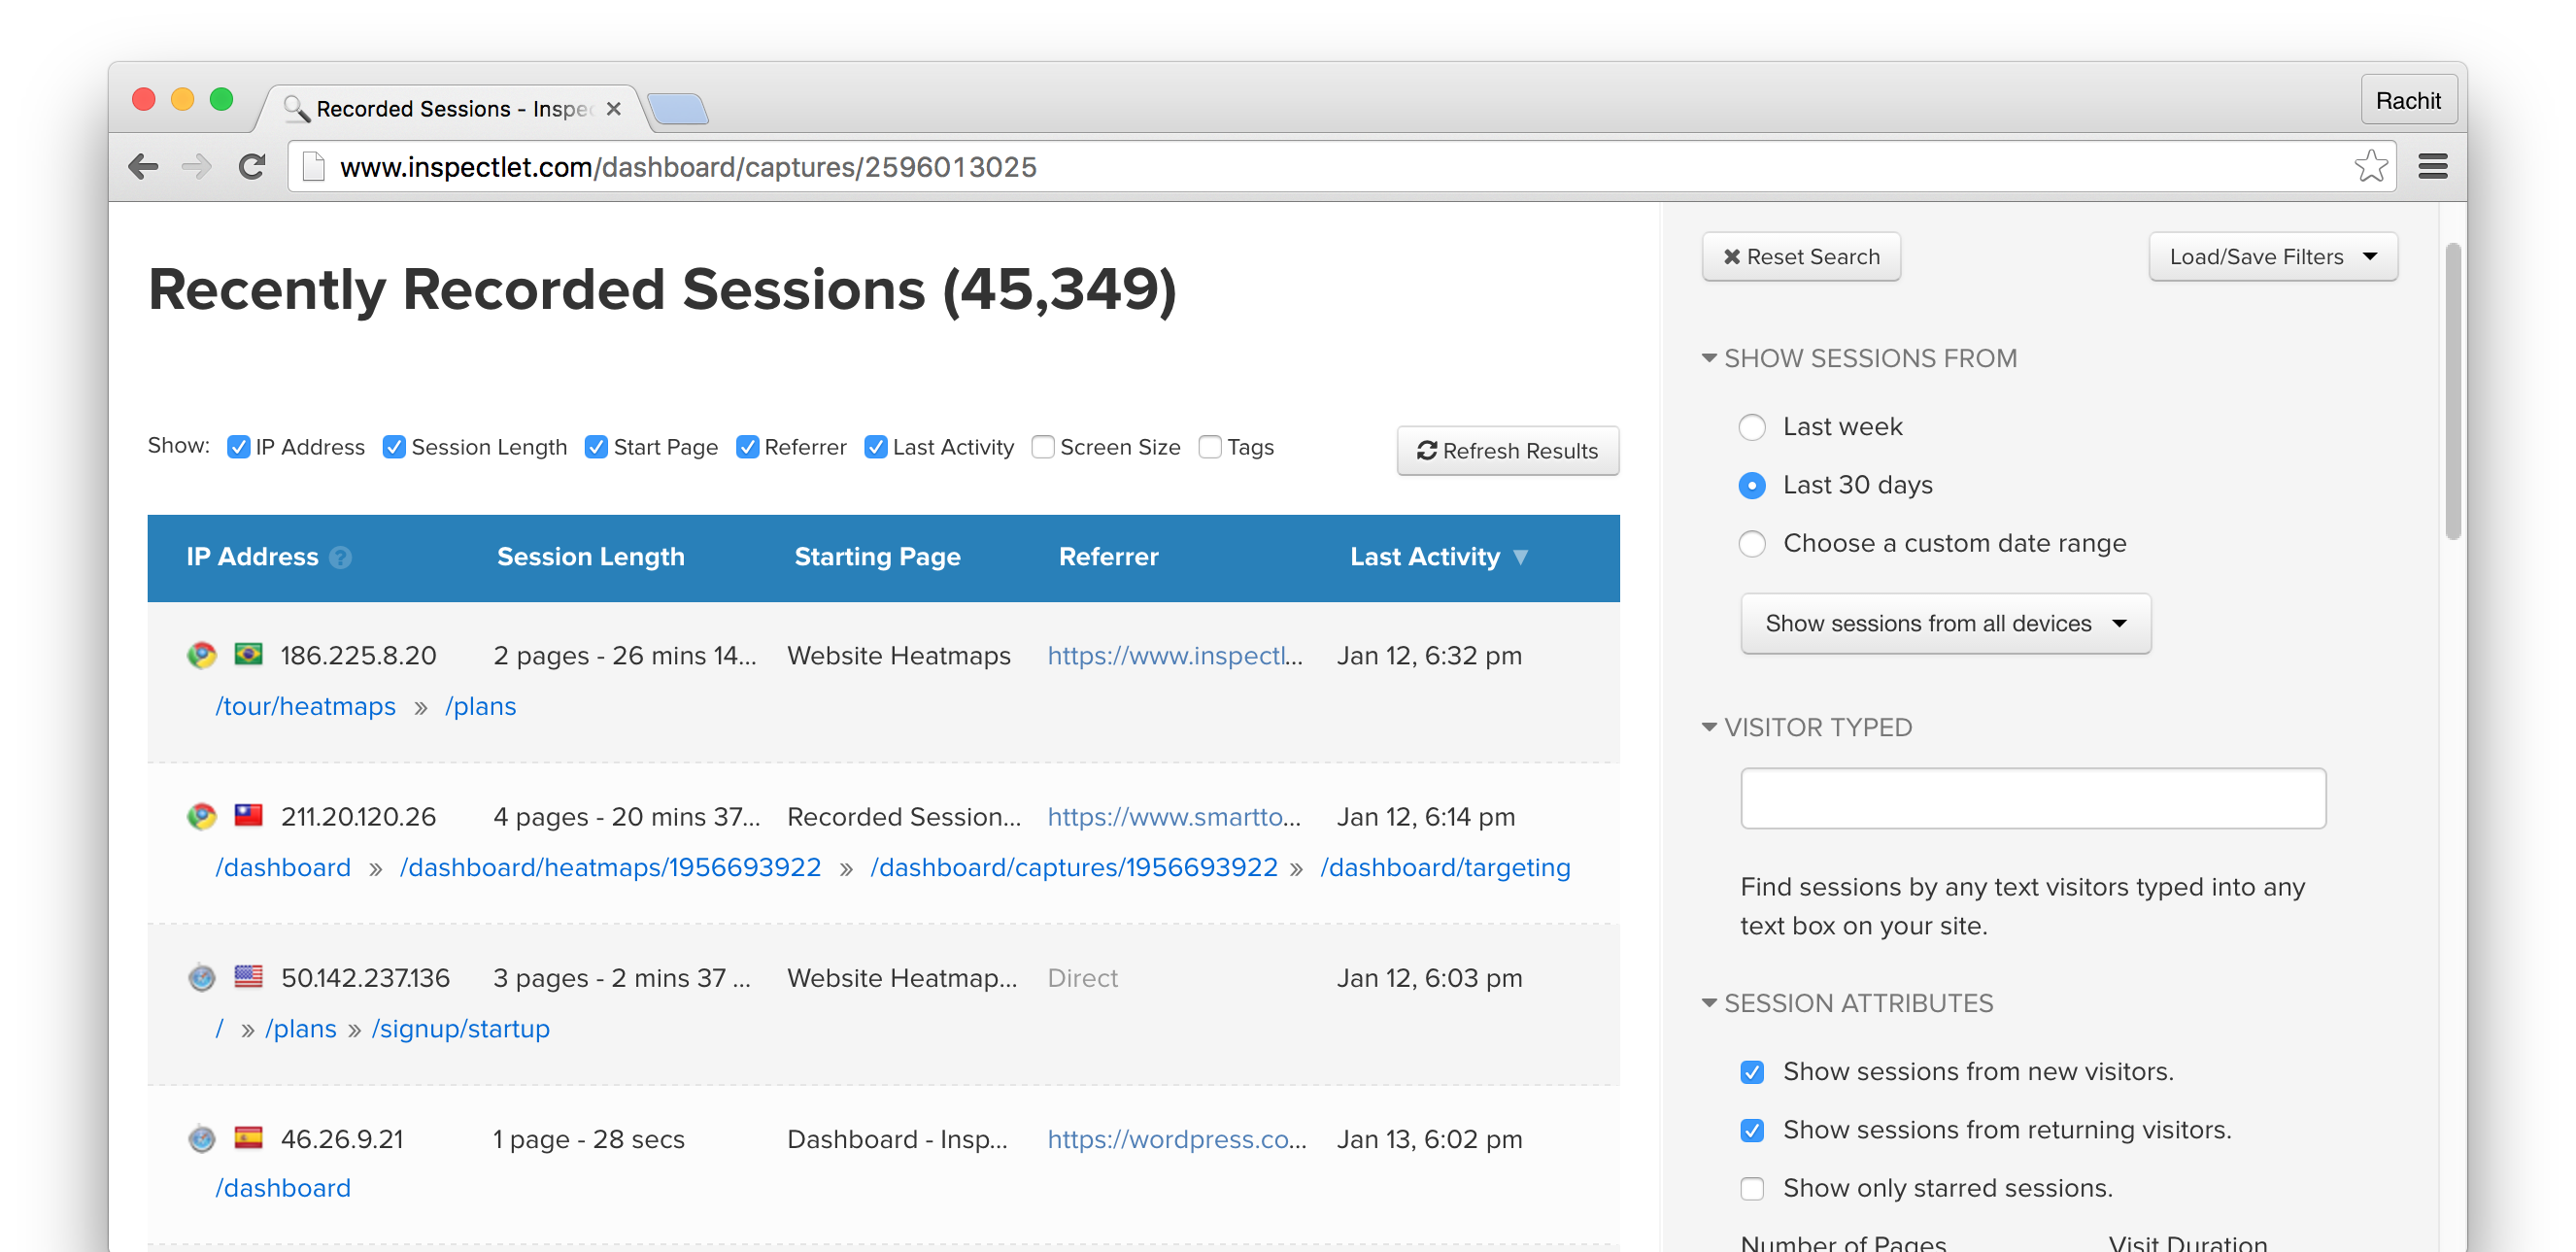
Task: Click '1 page - 28 secs' session length
Action: (588, 1139)
